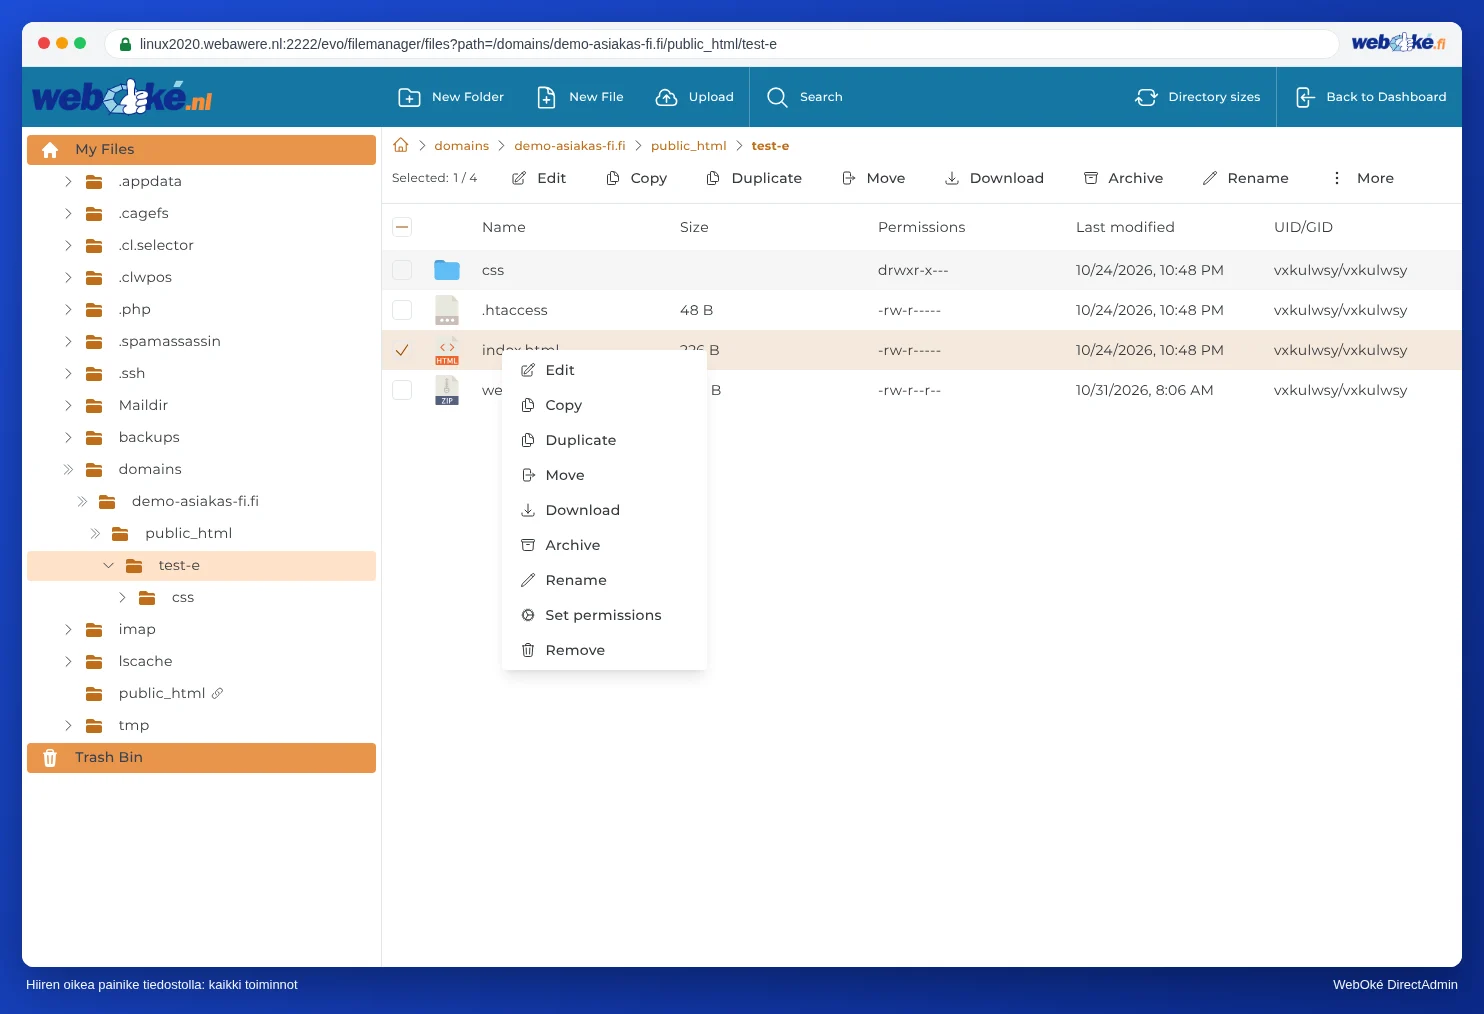Click the toolbar Archive icon
The height and width of the screenshot is (1014, 1484).
point(1091,178)
